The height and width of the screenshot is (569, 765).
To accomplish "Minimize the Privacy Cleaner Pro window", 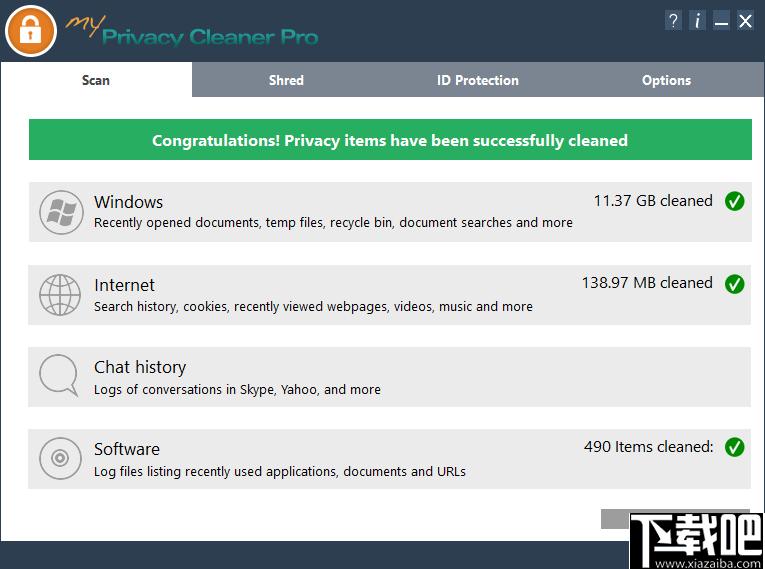I will click(721, 21).
